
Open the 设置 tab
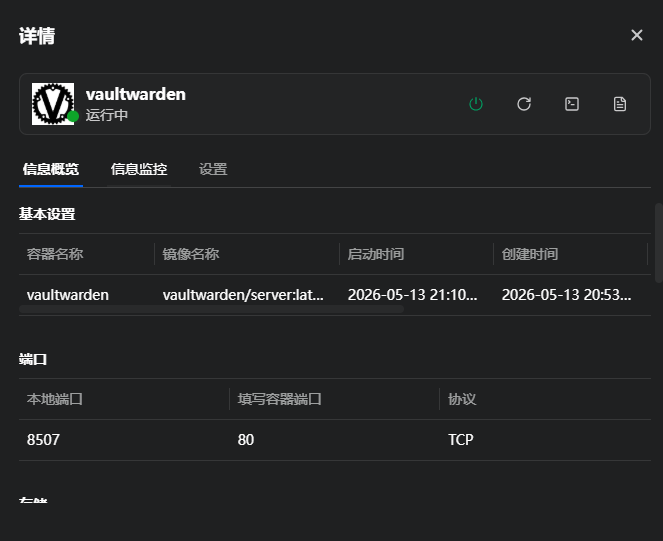point(213,169)
